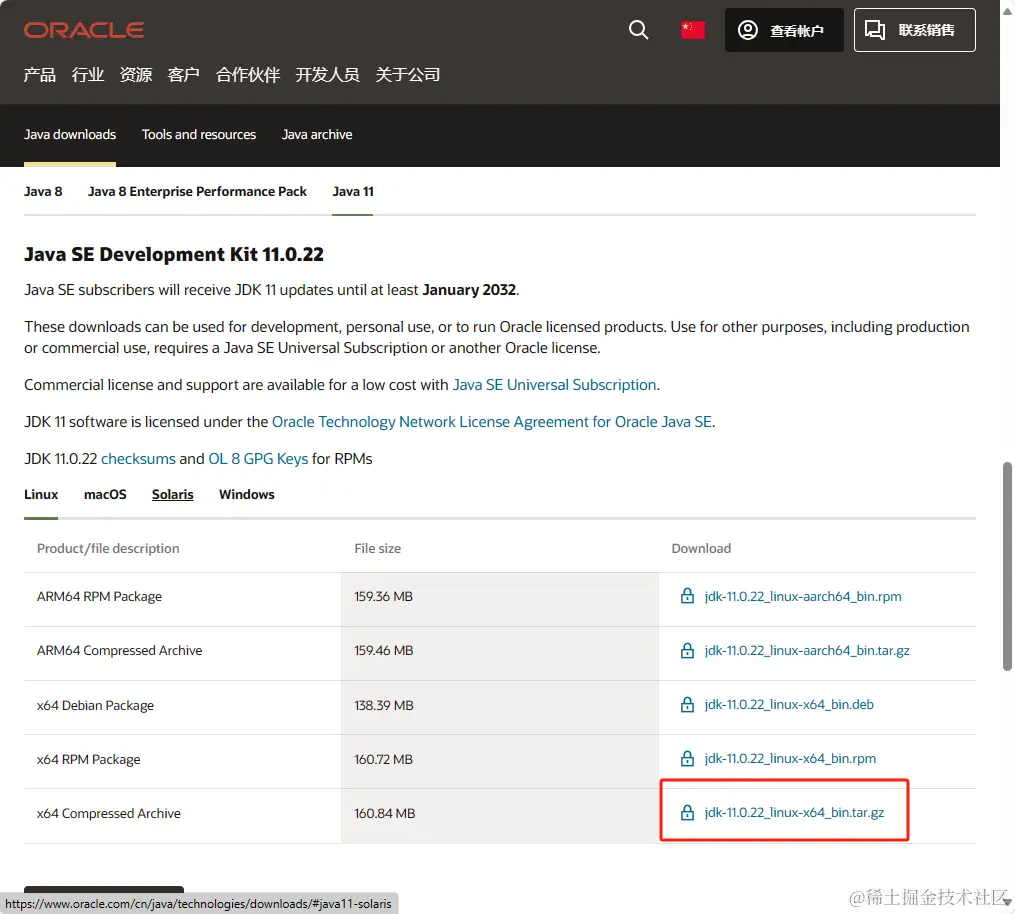The image size is (1015, 914).
Task: Click lock icon beside x64_bin.rpm download
Action: (687, 758)
